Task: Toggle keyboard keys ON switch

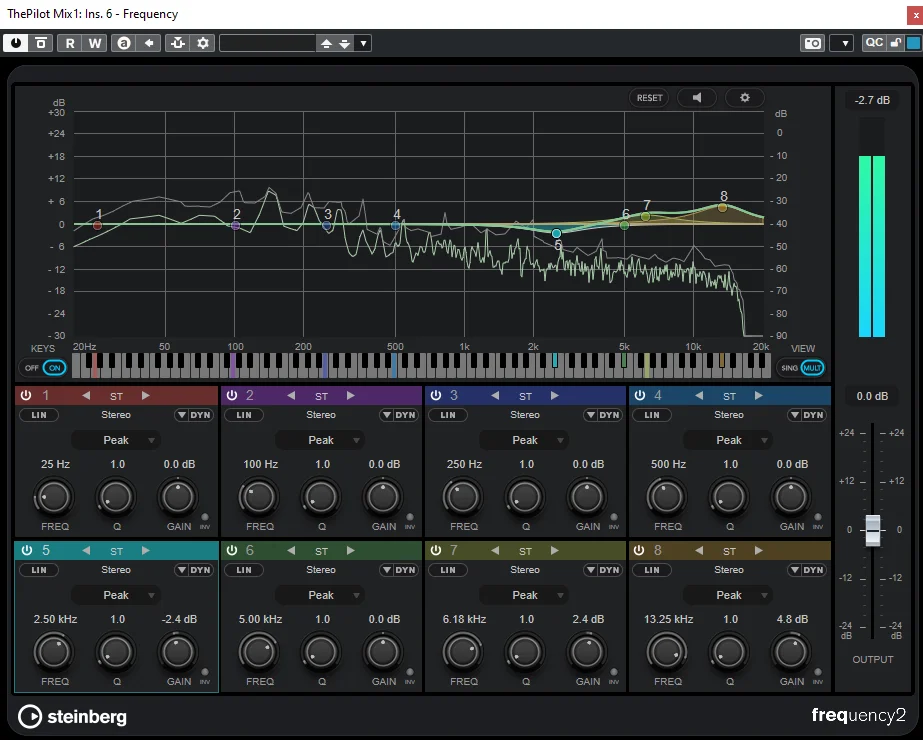Action: click(x=54, y=368)
